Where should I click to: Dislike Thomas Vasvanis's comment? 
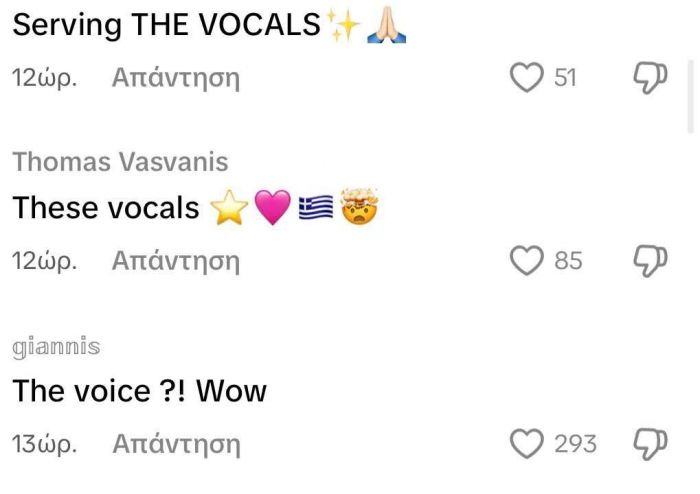tap(650, 261)
